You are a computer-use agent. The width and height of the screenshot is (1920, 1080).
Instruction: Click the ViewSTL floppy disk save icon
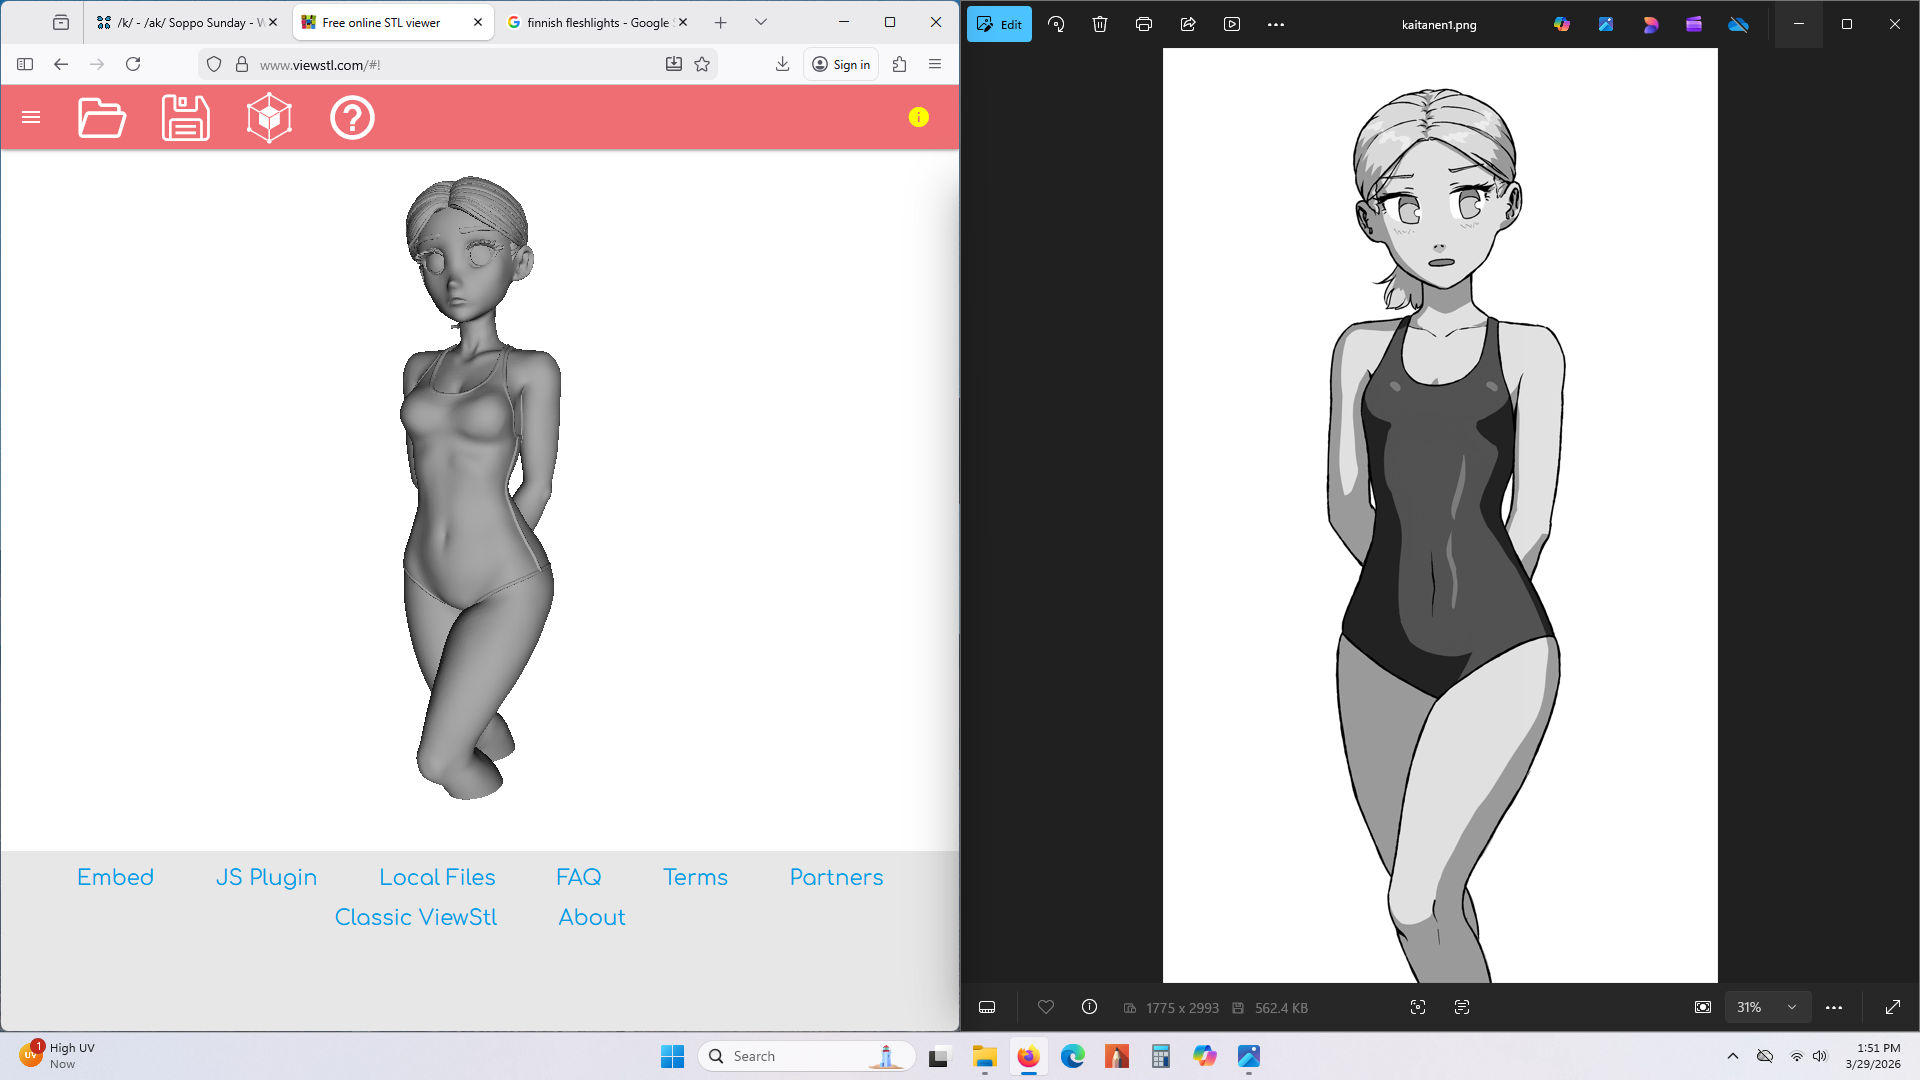[186, 118]
